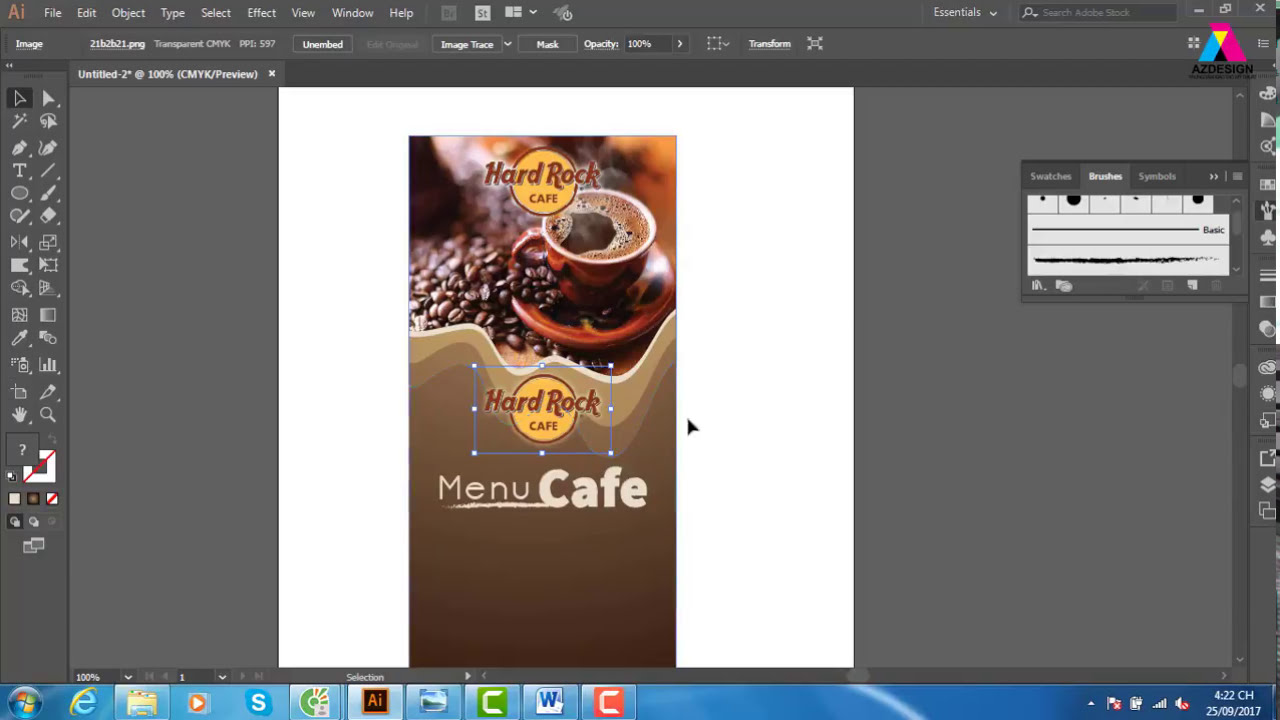Set fill to Color mode swatch

coord(14,498)
